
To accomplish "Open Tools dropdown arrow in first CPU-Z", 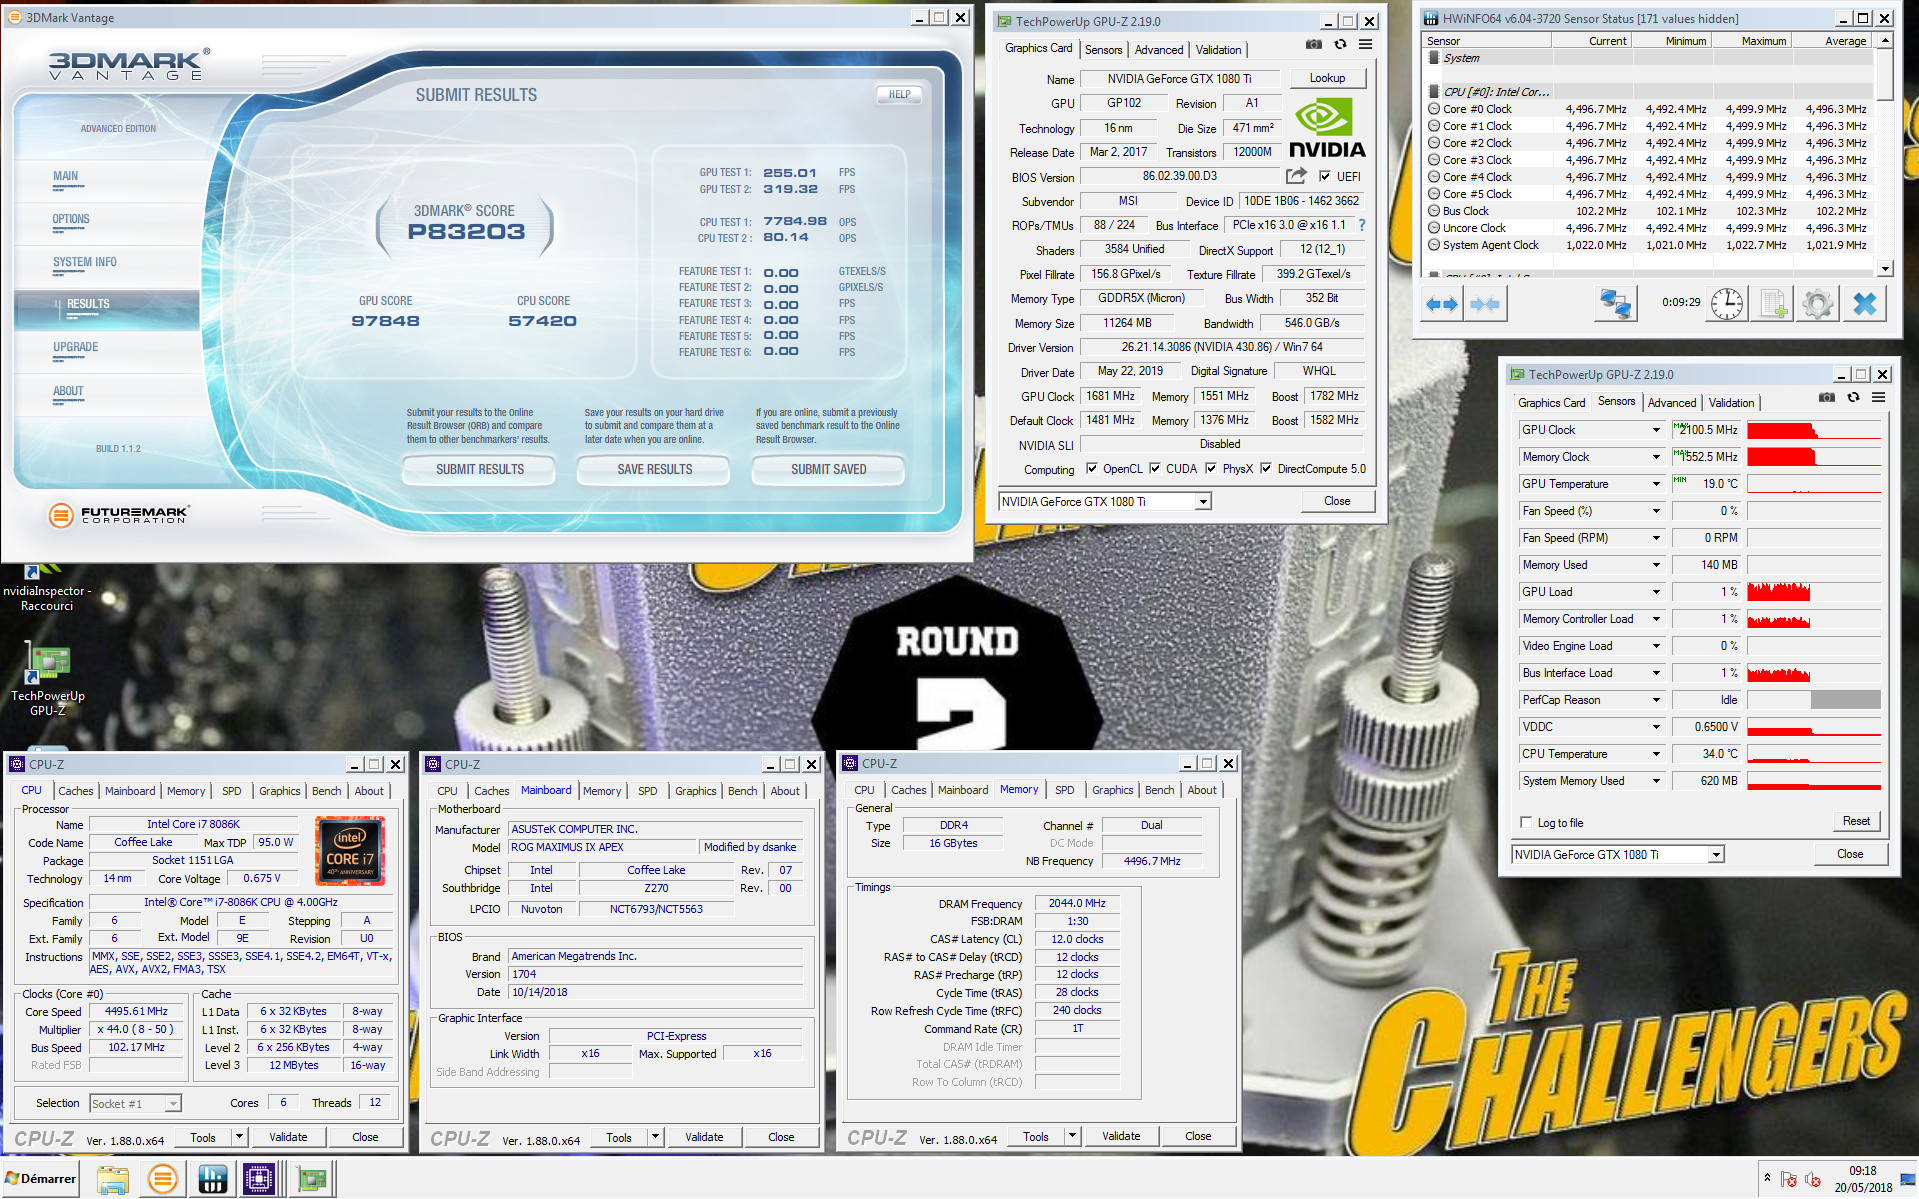I will [239, 1137].
